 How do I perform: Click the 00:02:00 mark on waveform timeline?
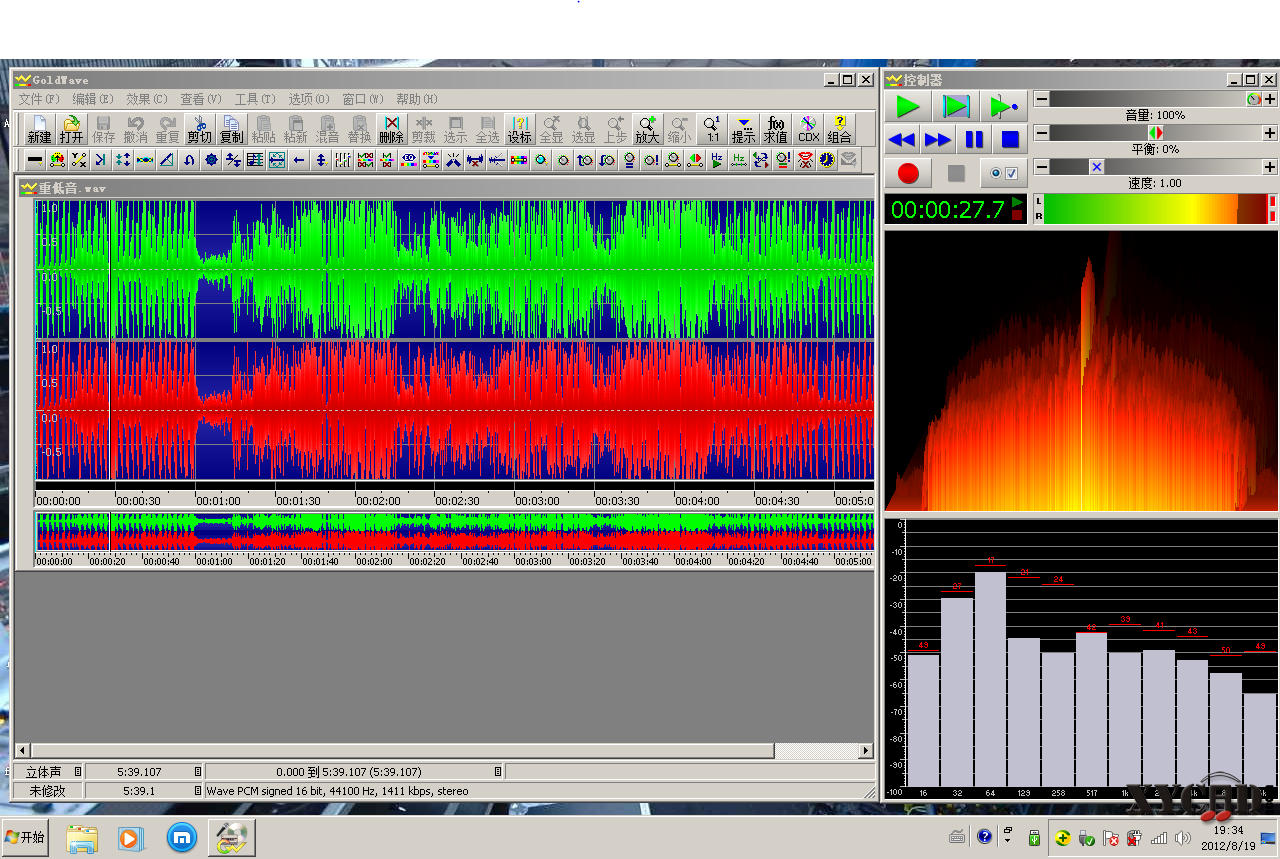[x=378, y=501]
